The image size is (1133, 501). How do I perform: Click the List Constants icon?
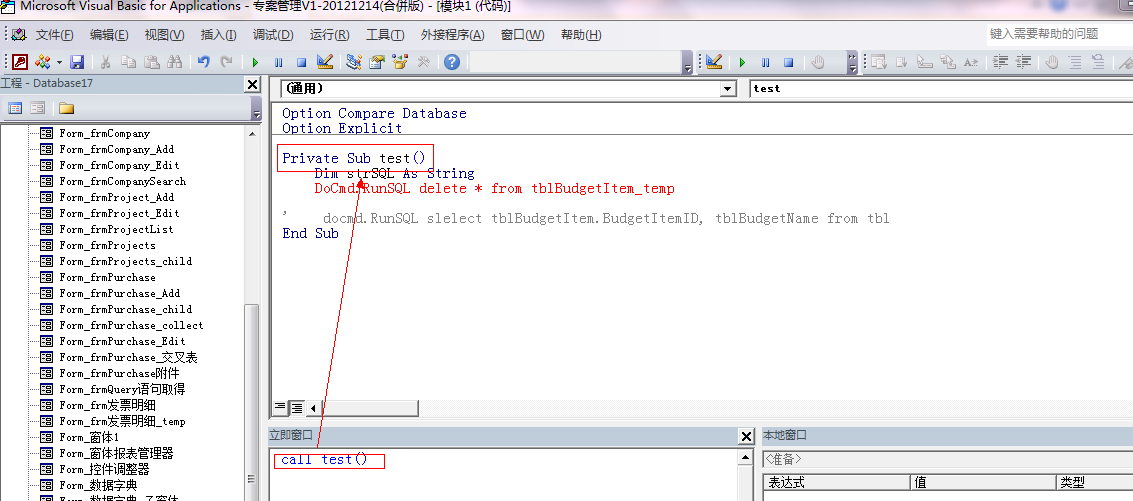pos(902,62)
